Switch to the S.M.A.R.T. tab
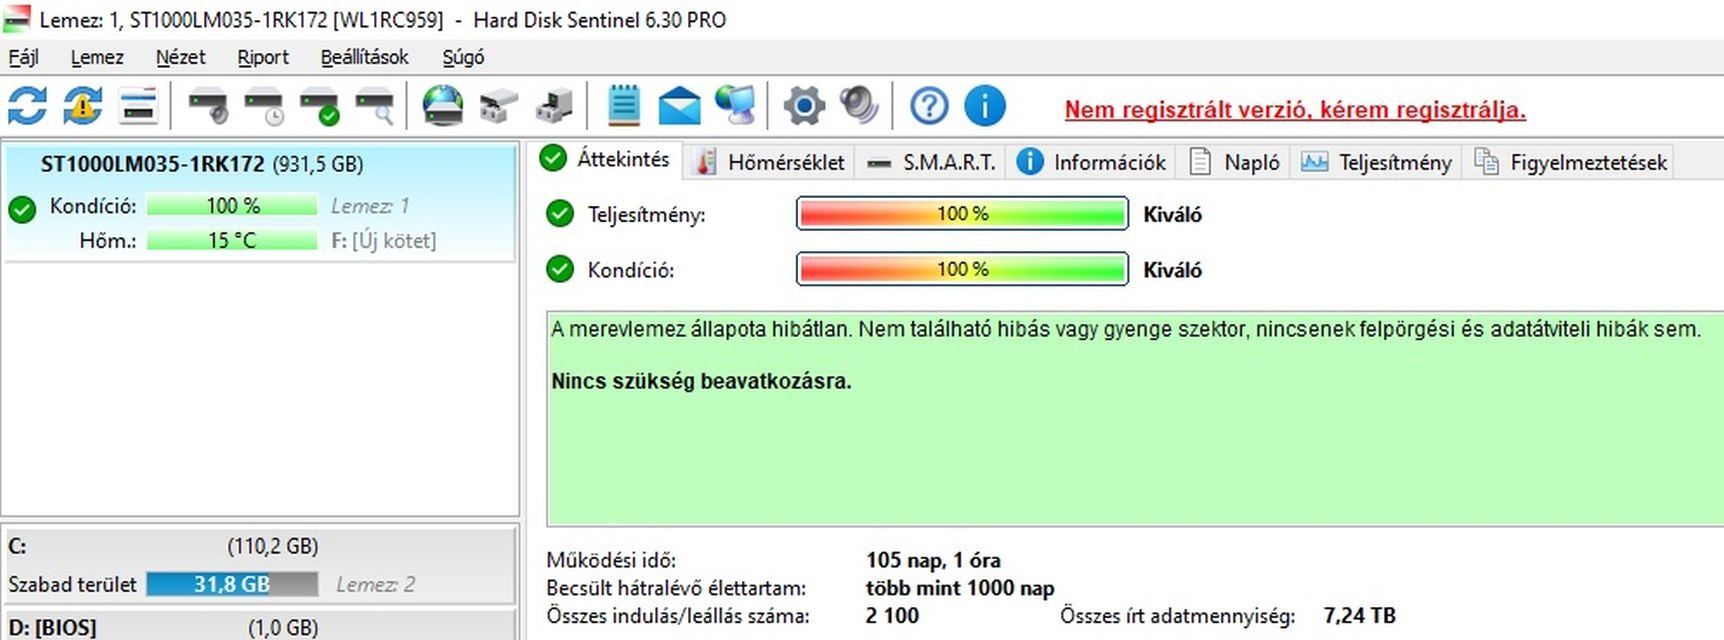Screen dimensions: 1724x640 [x=931, y=162]
